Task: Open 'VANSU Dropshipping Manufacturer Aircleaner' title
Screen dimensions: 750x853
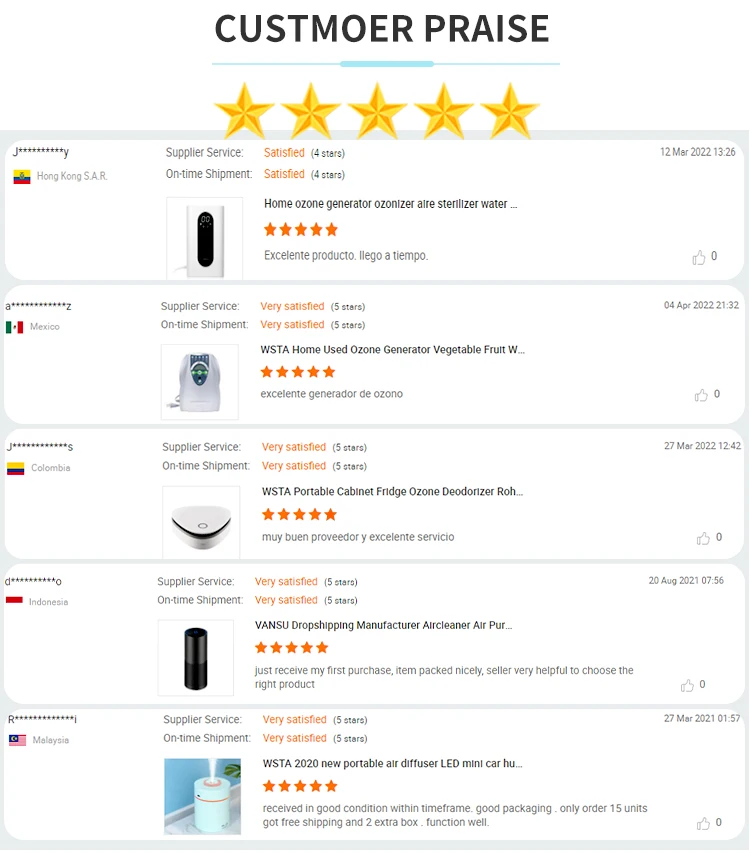Action: [x=383, y=626]
